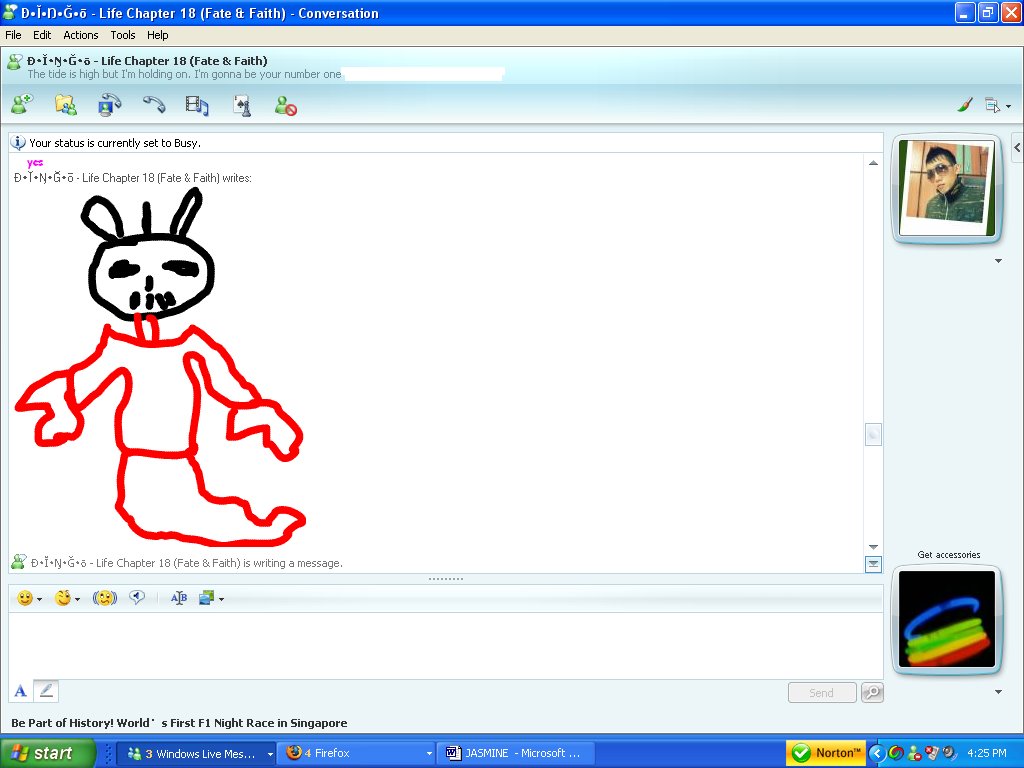Click the info icon beside the status notice
1024x768 pixels.
click(18, 142)
